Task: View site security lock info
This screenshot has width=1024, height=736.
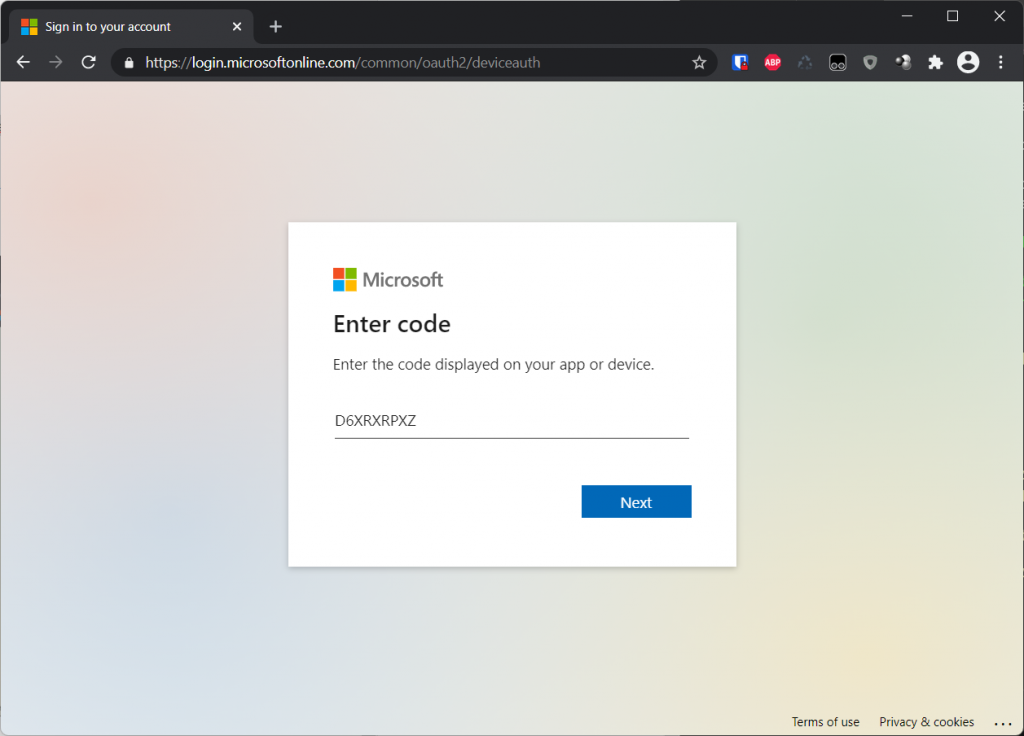Action: pos(129,63)
